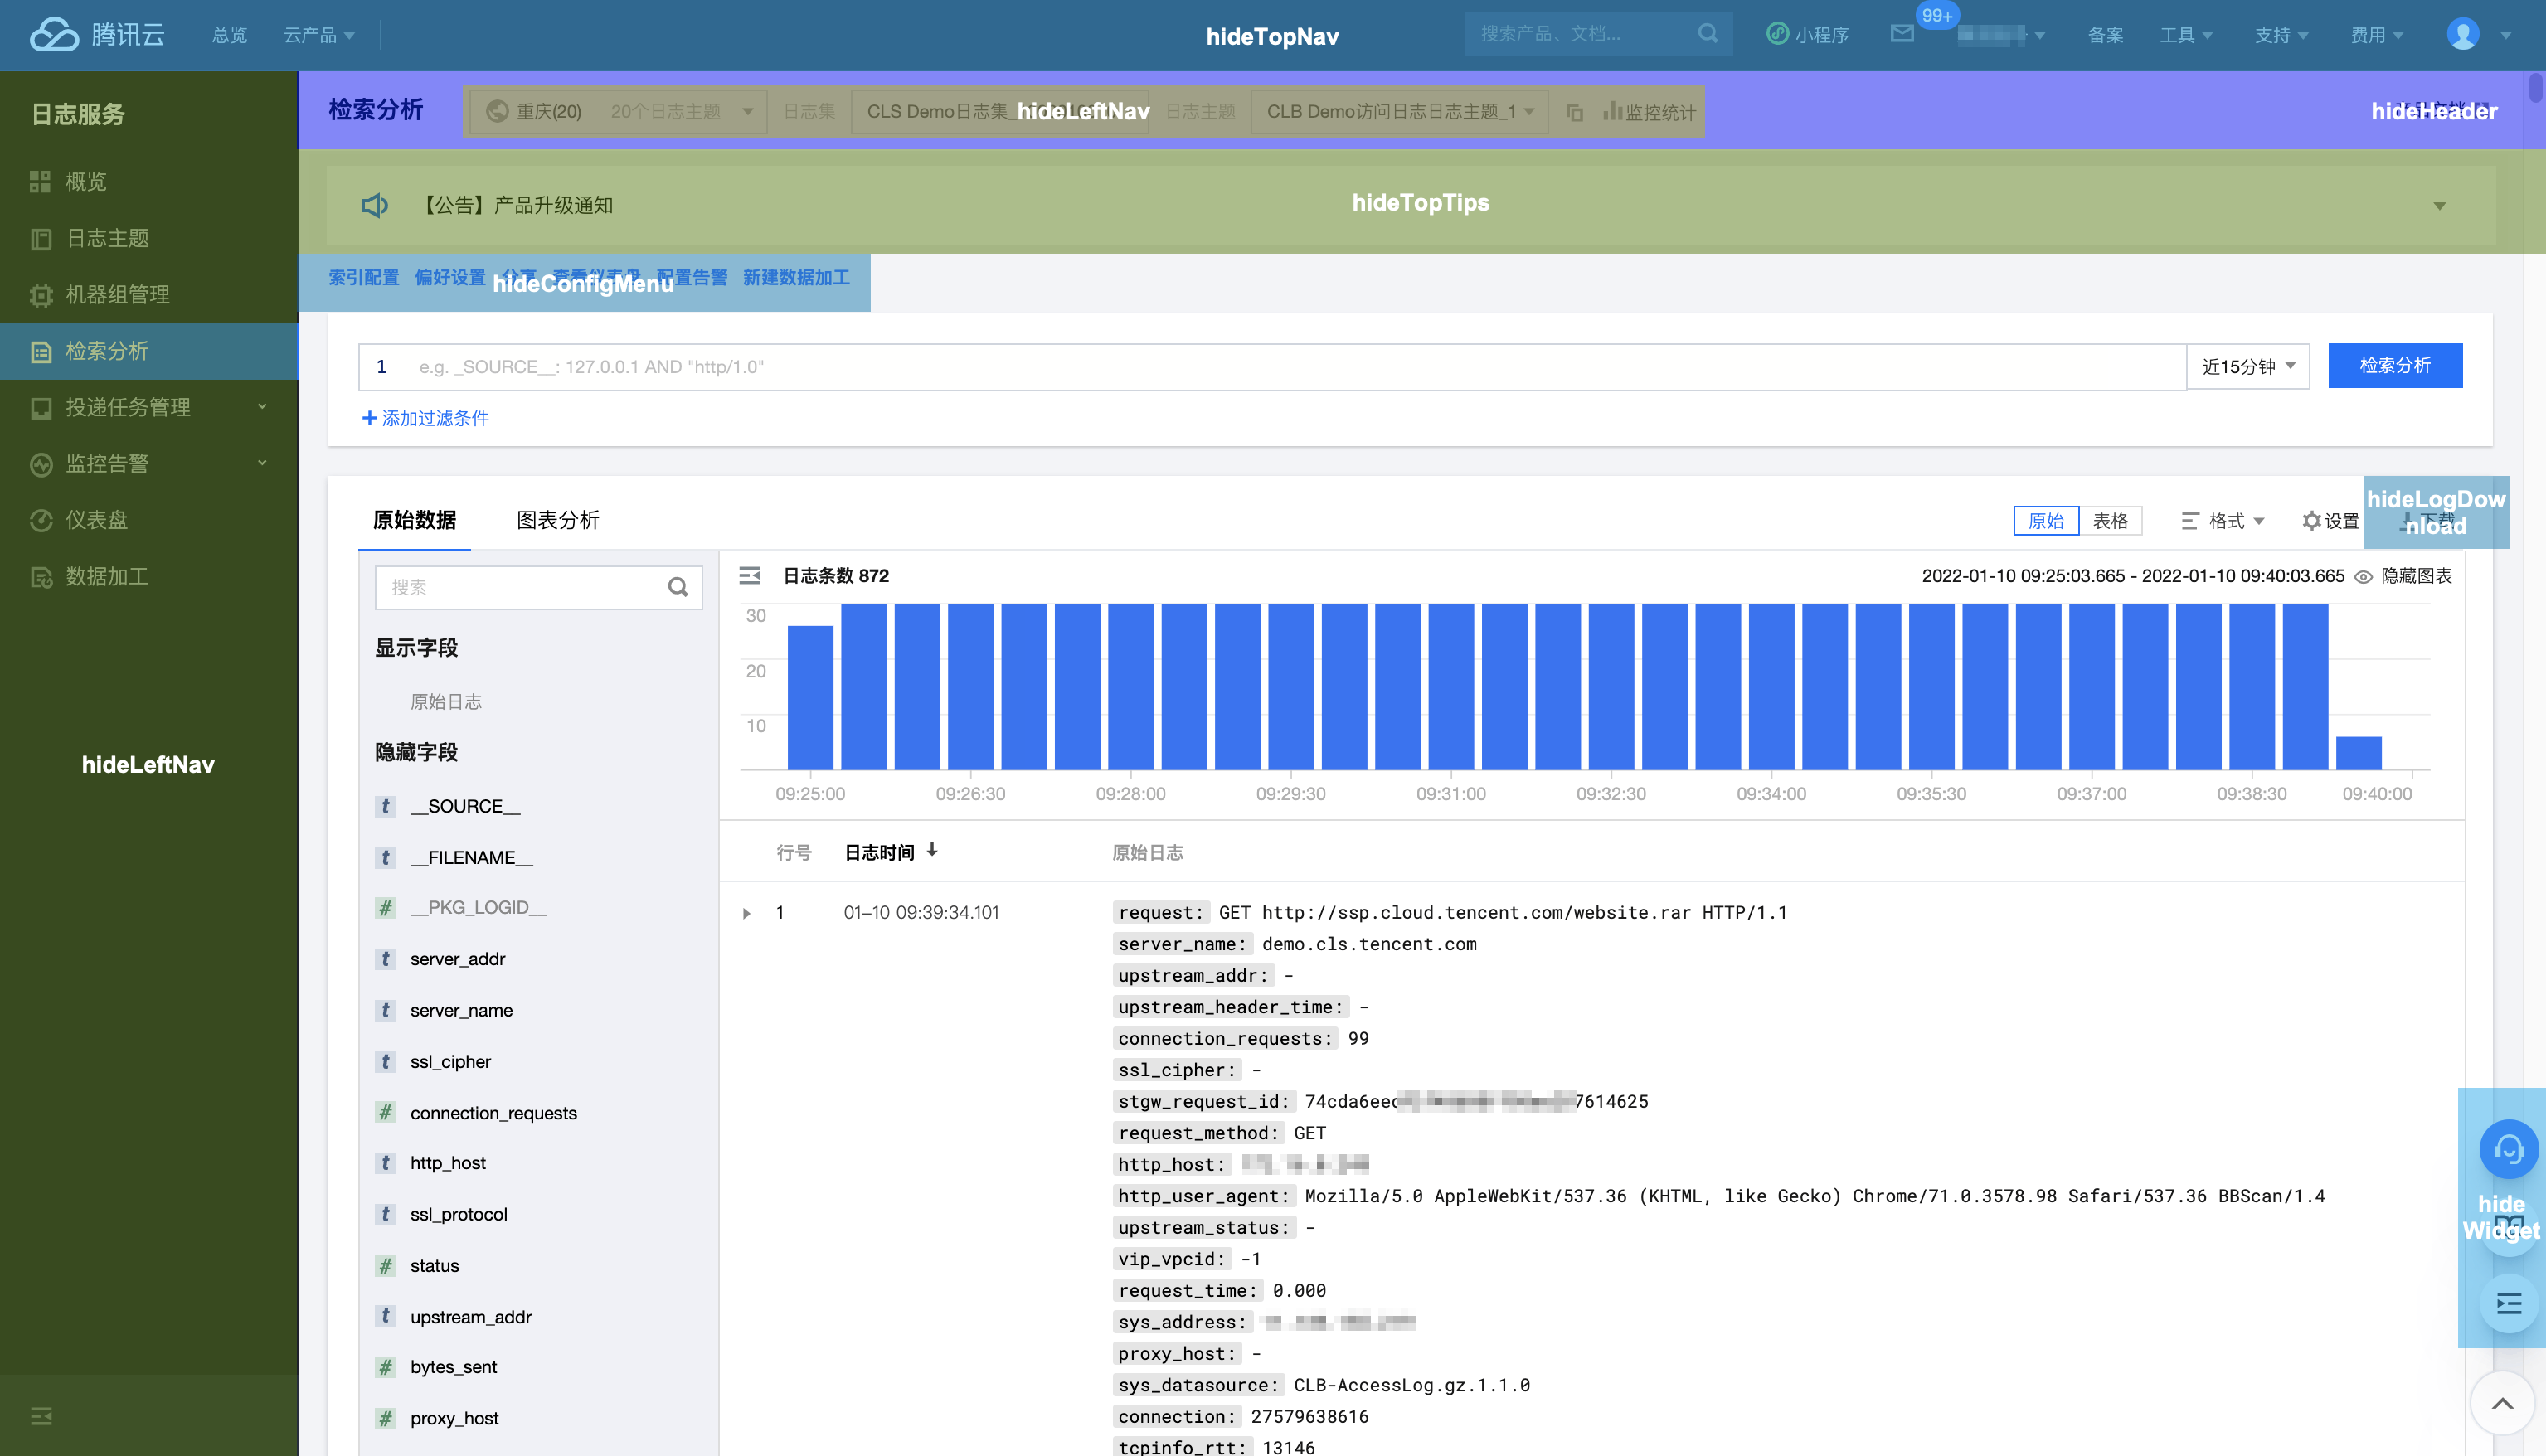
Task: Switch to the 表格 table view
Action: point(2110,521)
